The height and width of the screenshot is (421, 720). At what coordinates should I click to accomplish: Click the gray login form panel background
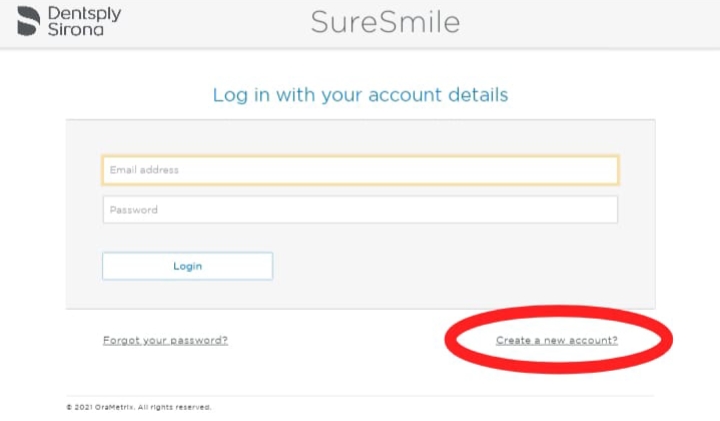pos(459,275)
